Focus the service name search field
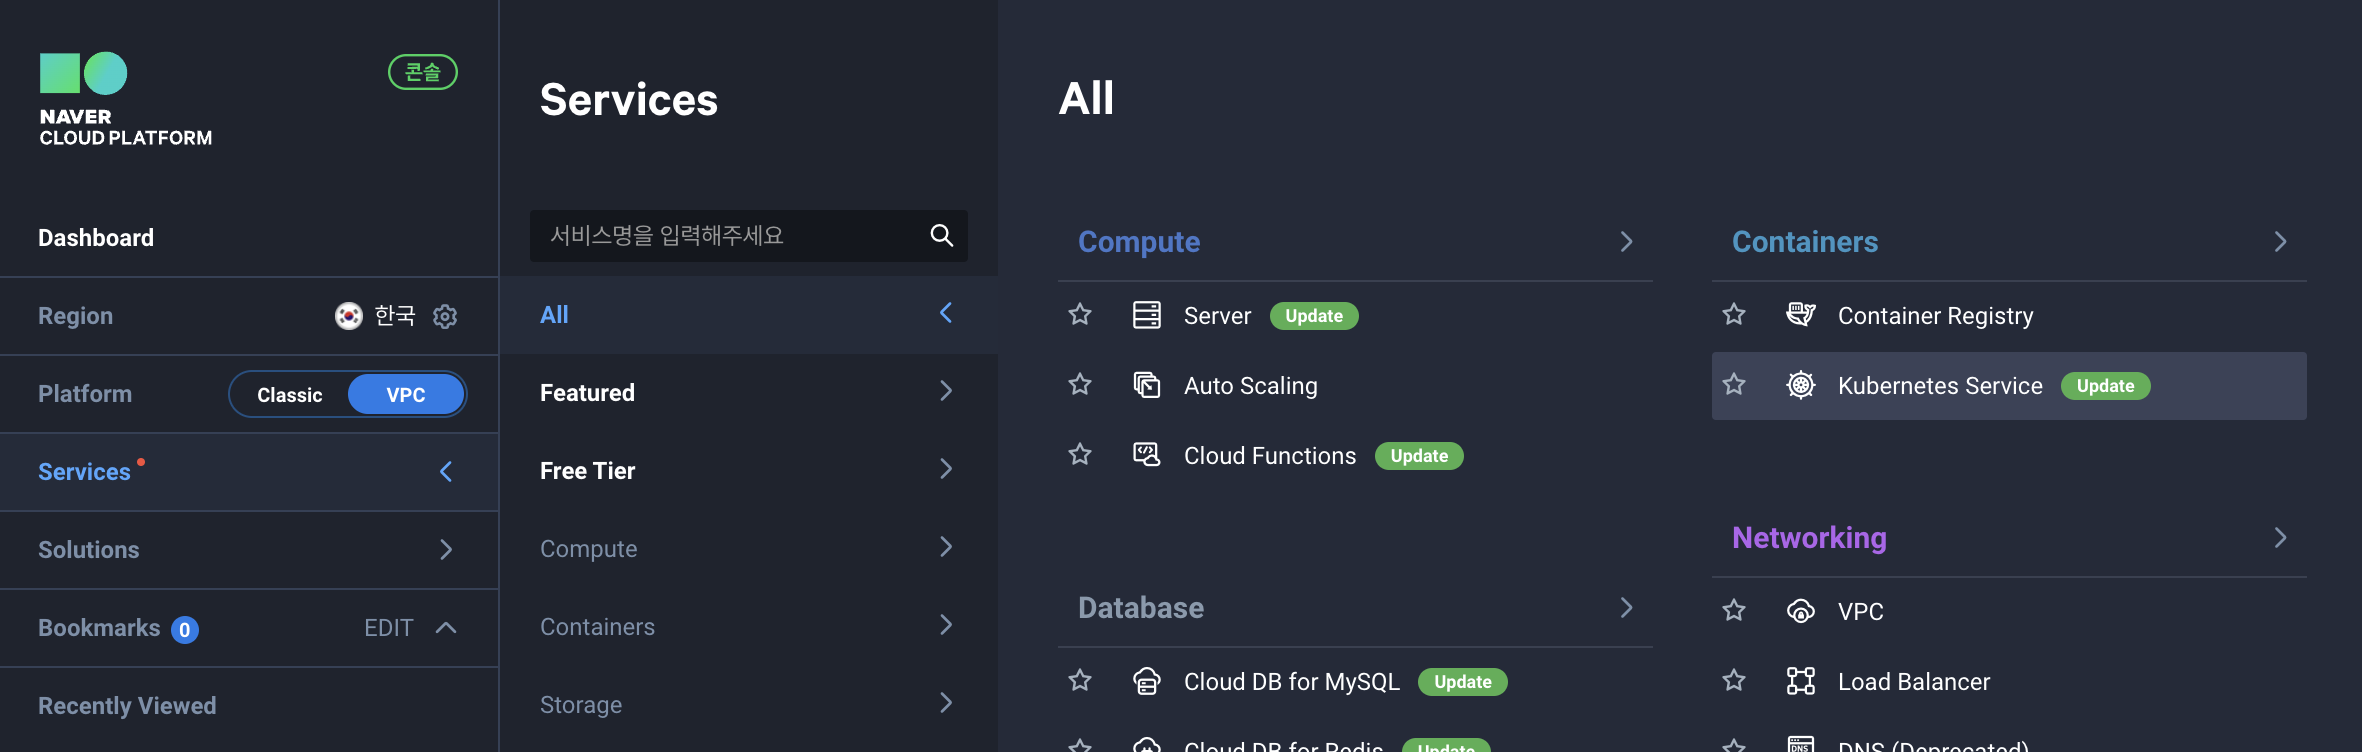This screenshot has width=2362, height=752. (x=748, y=236)
